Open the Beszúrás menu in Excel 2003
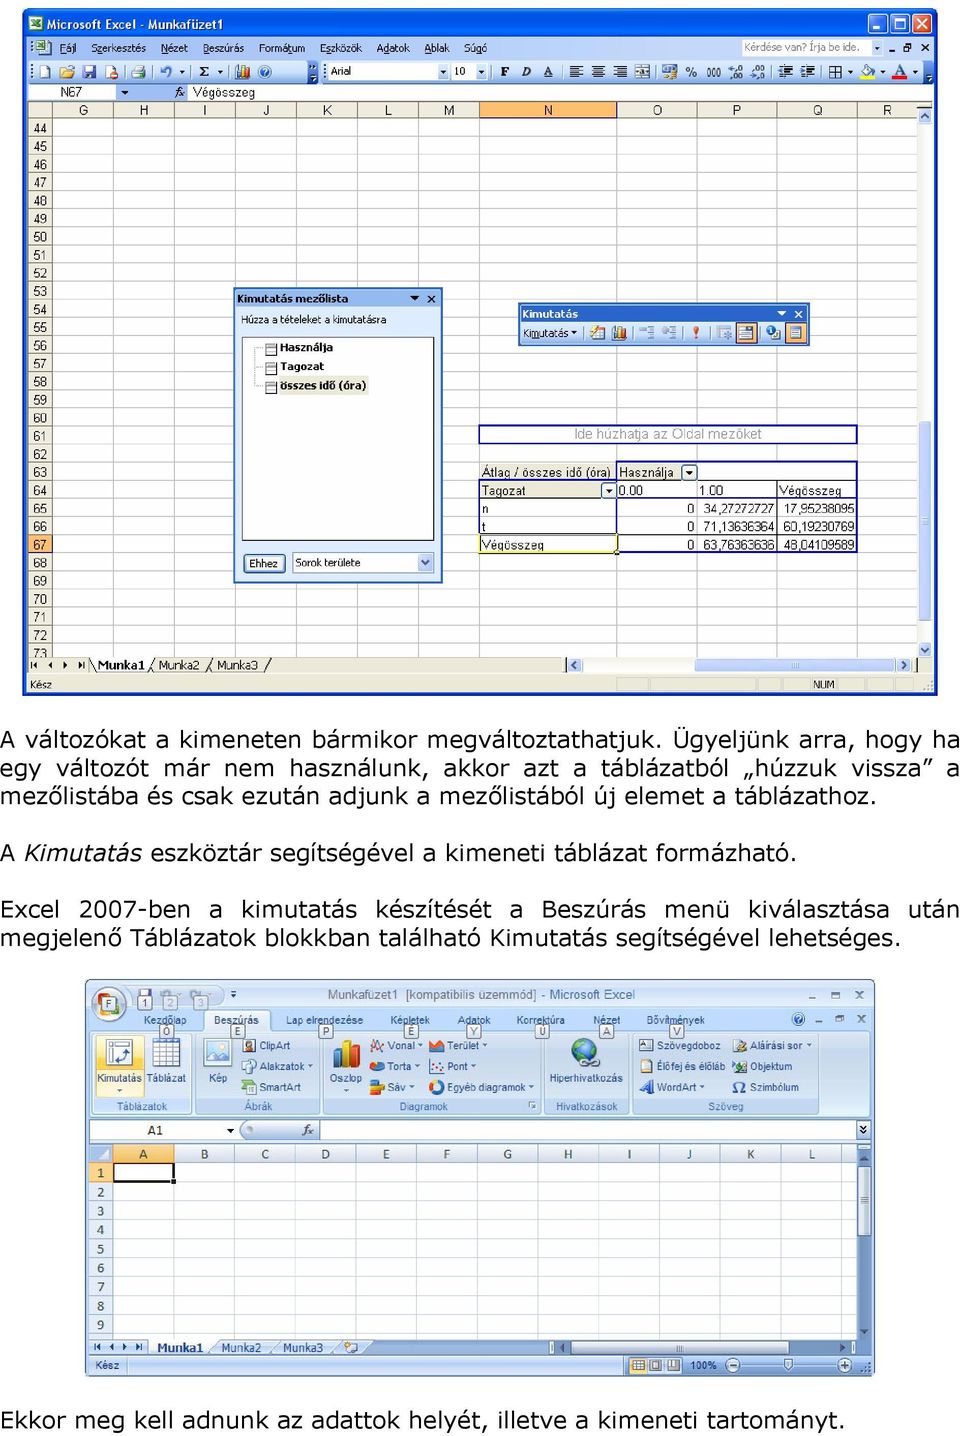Viewport: 960px width, 1436px height. point(223,48)
